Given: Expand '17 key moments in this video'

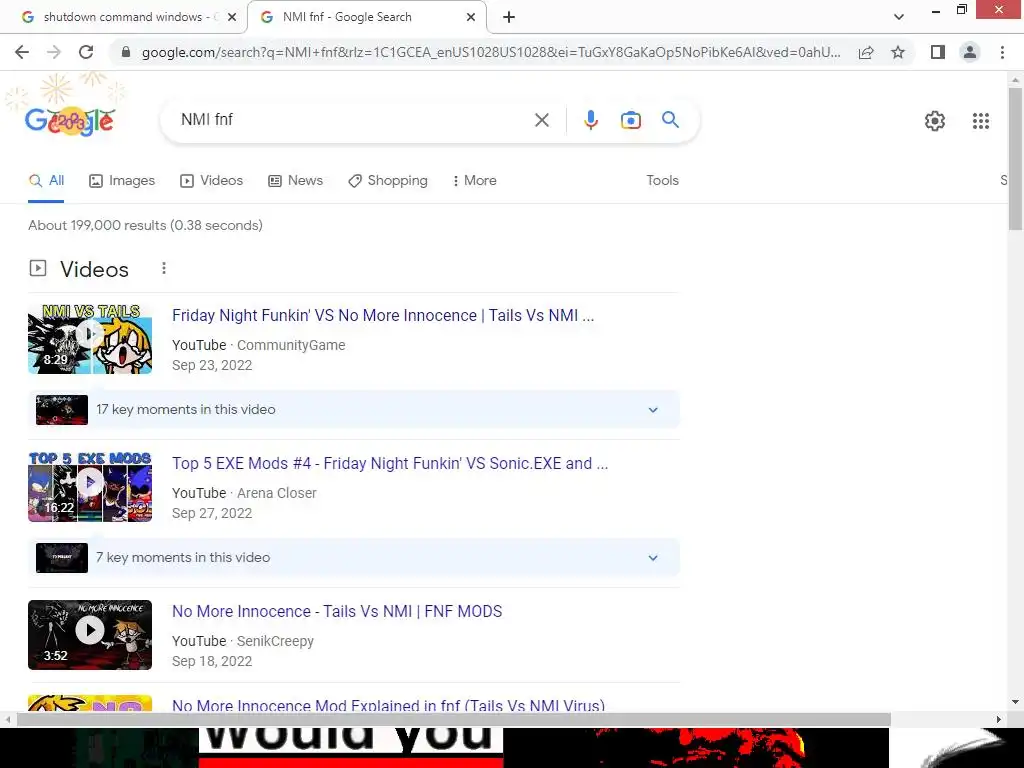Looking at the screenshot, I should pos(353,409).
